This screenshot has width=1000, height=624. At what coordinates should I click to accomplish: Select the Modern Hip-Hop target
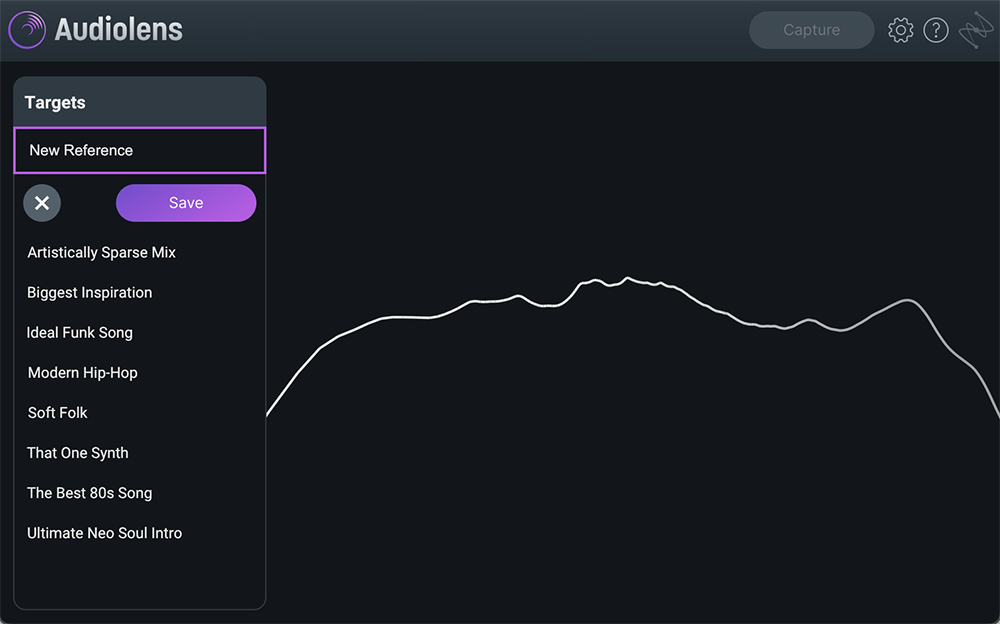tap(82, 372)
